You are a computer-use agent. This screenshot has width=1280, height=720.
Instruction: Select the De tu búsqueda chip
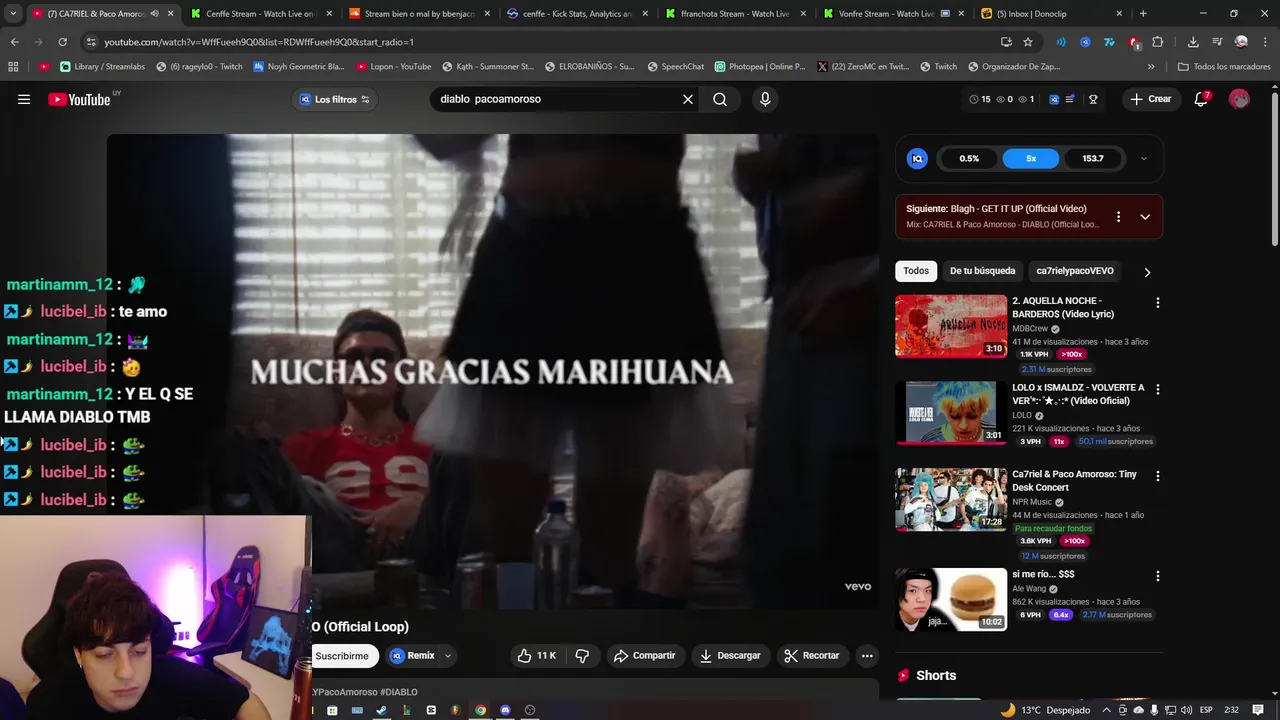[982, 271]
